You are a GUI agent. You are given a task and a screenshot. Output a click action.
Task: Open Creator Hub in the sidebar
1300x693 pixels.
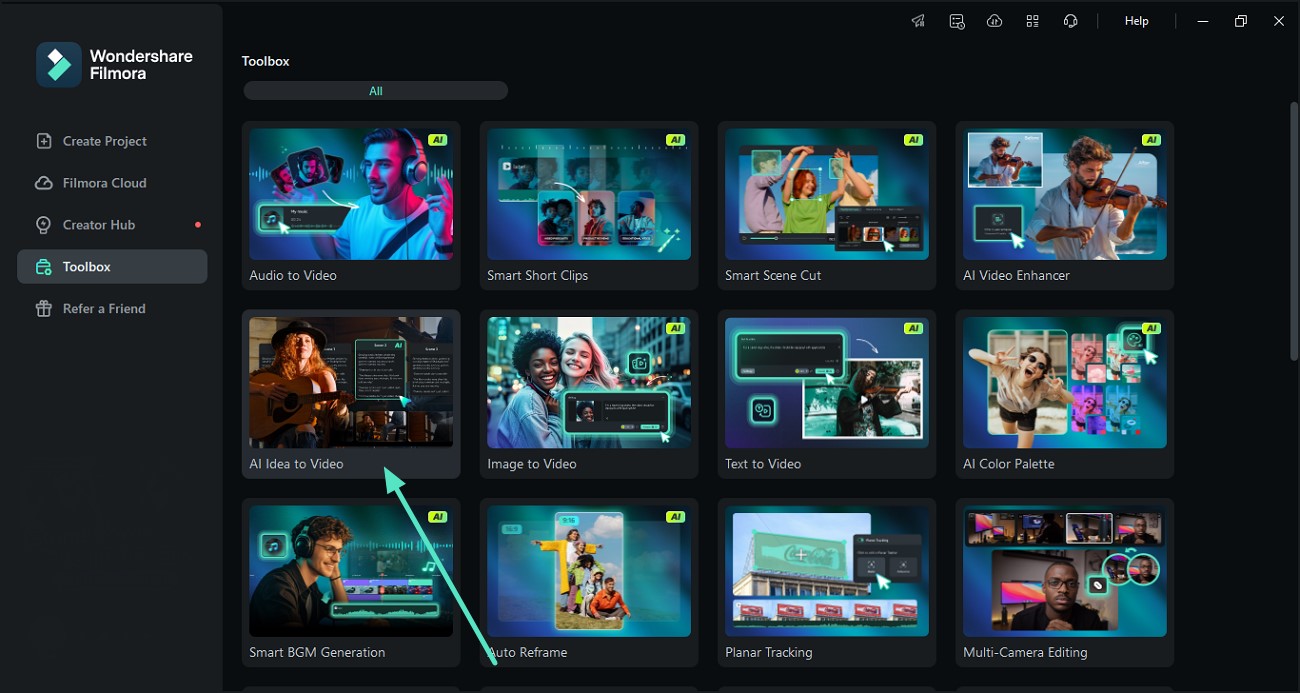[112, 225]
